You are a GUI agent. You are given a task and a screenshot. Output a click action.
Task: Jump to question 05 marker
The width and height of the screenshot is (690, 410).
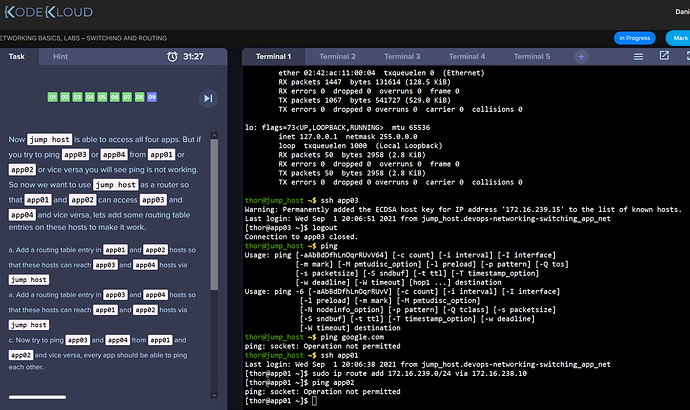pos(102,97)
